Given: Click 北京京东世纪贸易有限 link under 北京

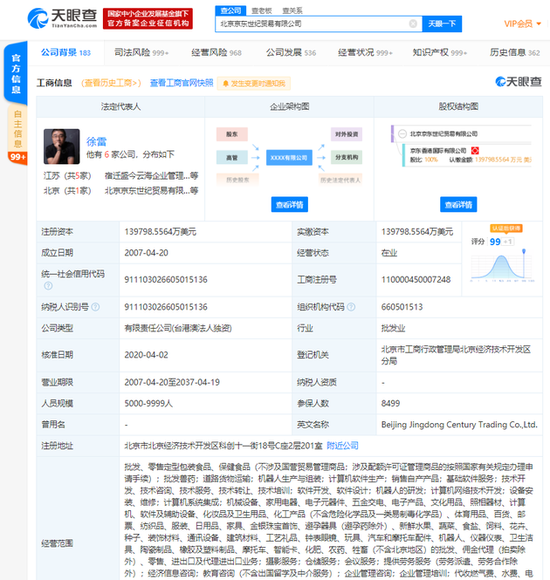Looking at the screenshot, I should 151,191.
